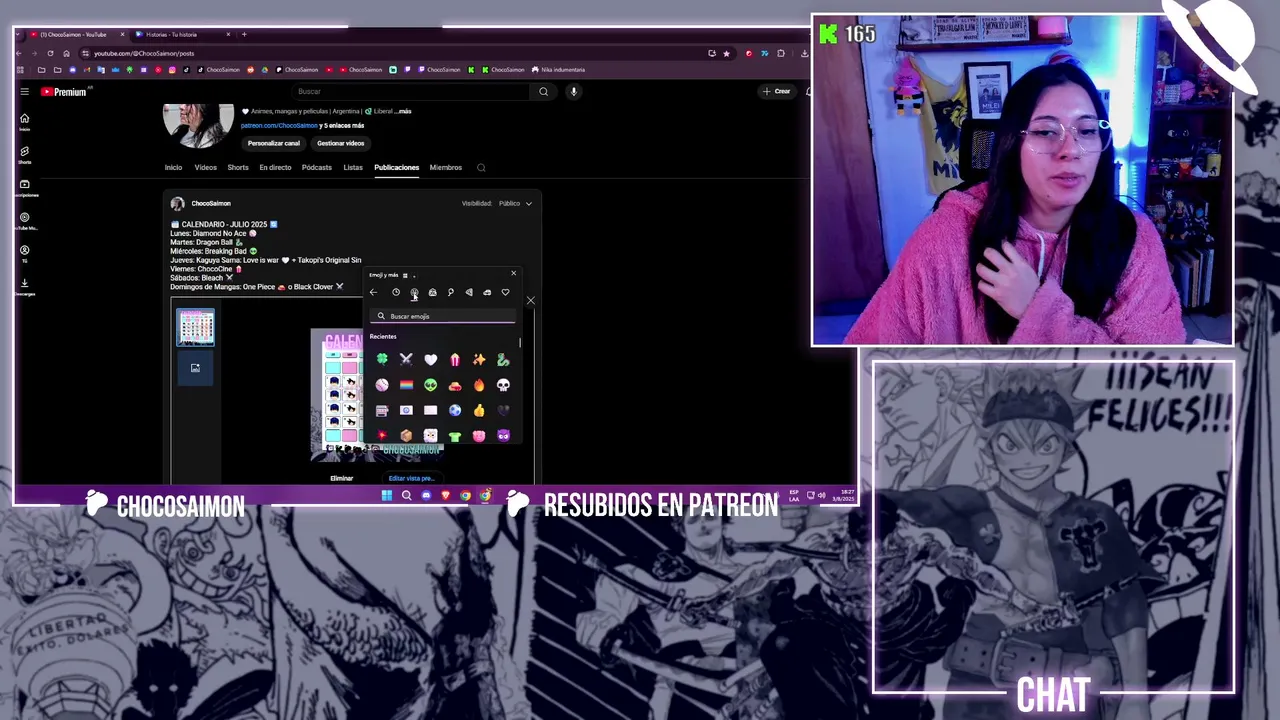Switch to the Videos channel tab
This screenshot has width=1280, height=720.
coord(205,167)
